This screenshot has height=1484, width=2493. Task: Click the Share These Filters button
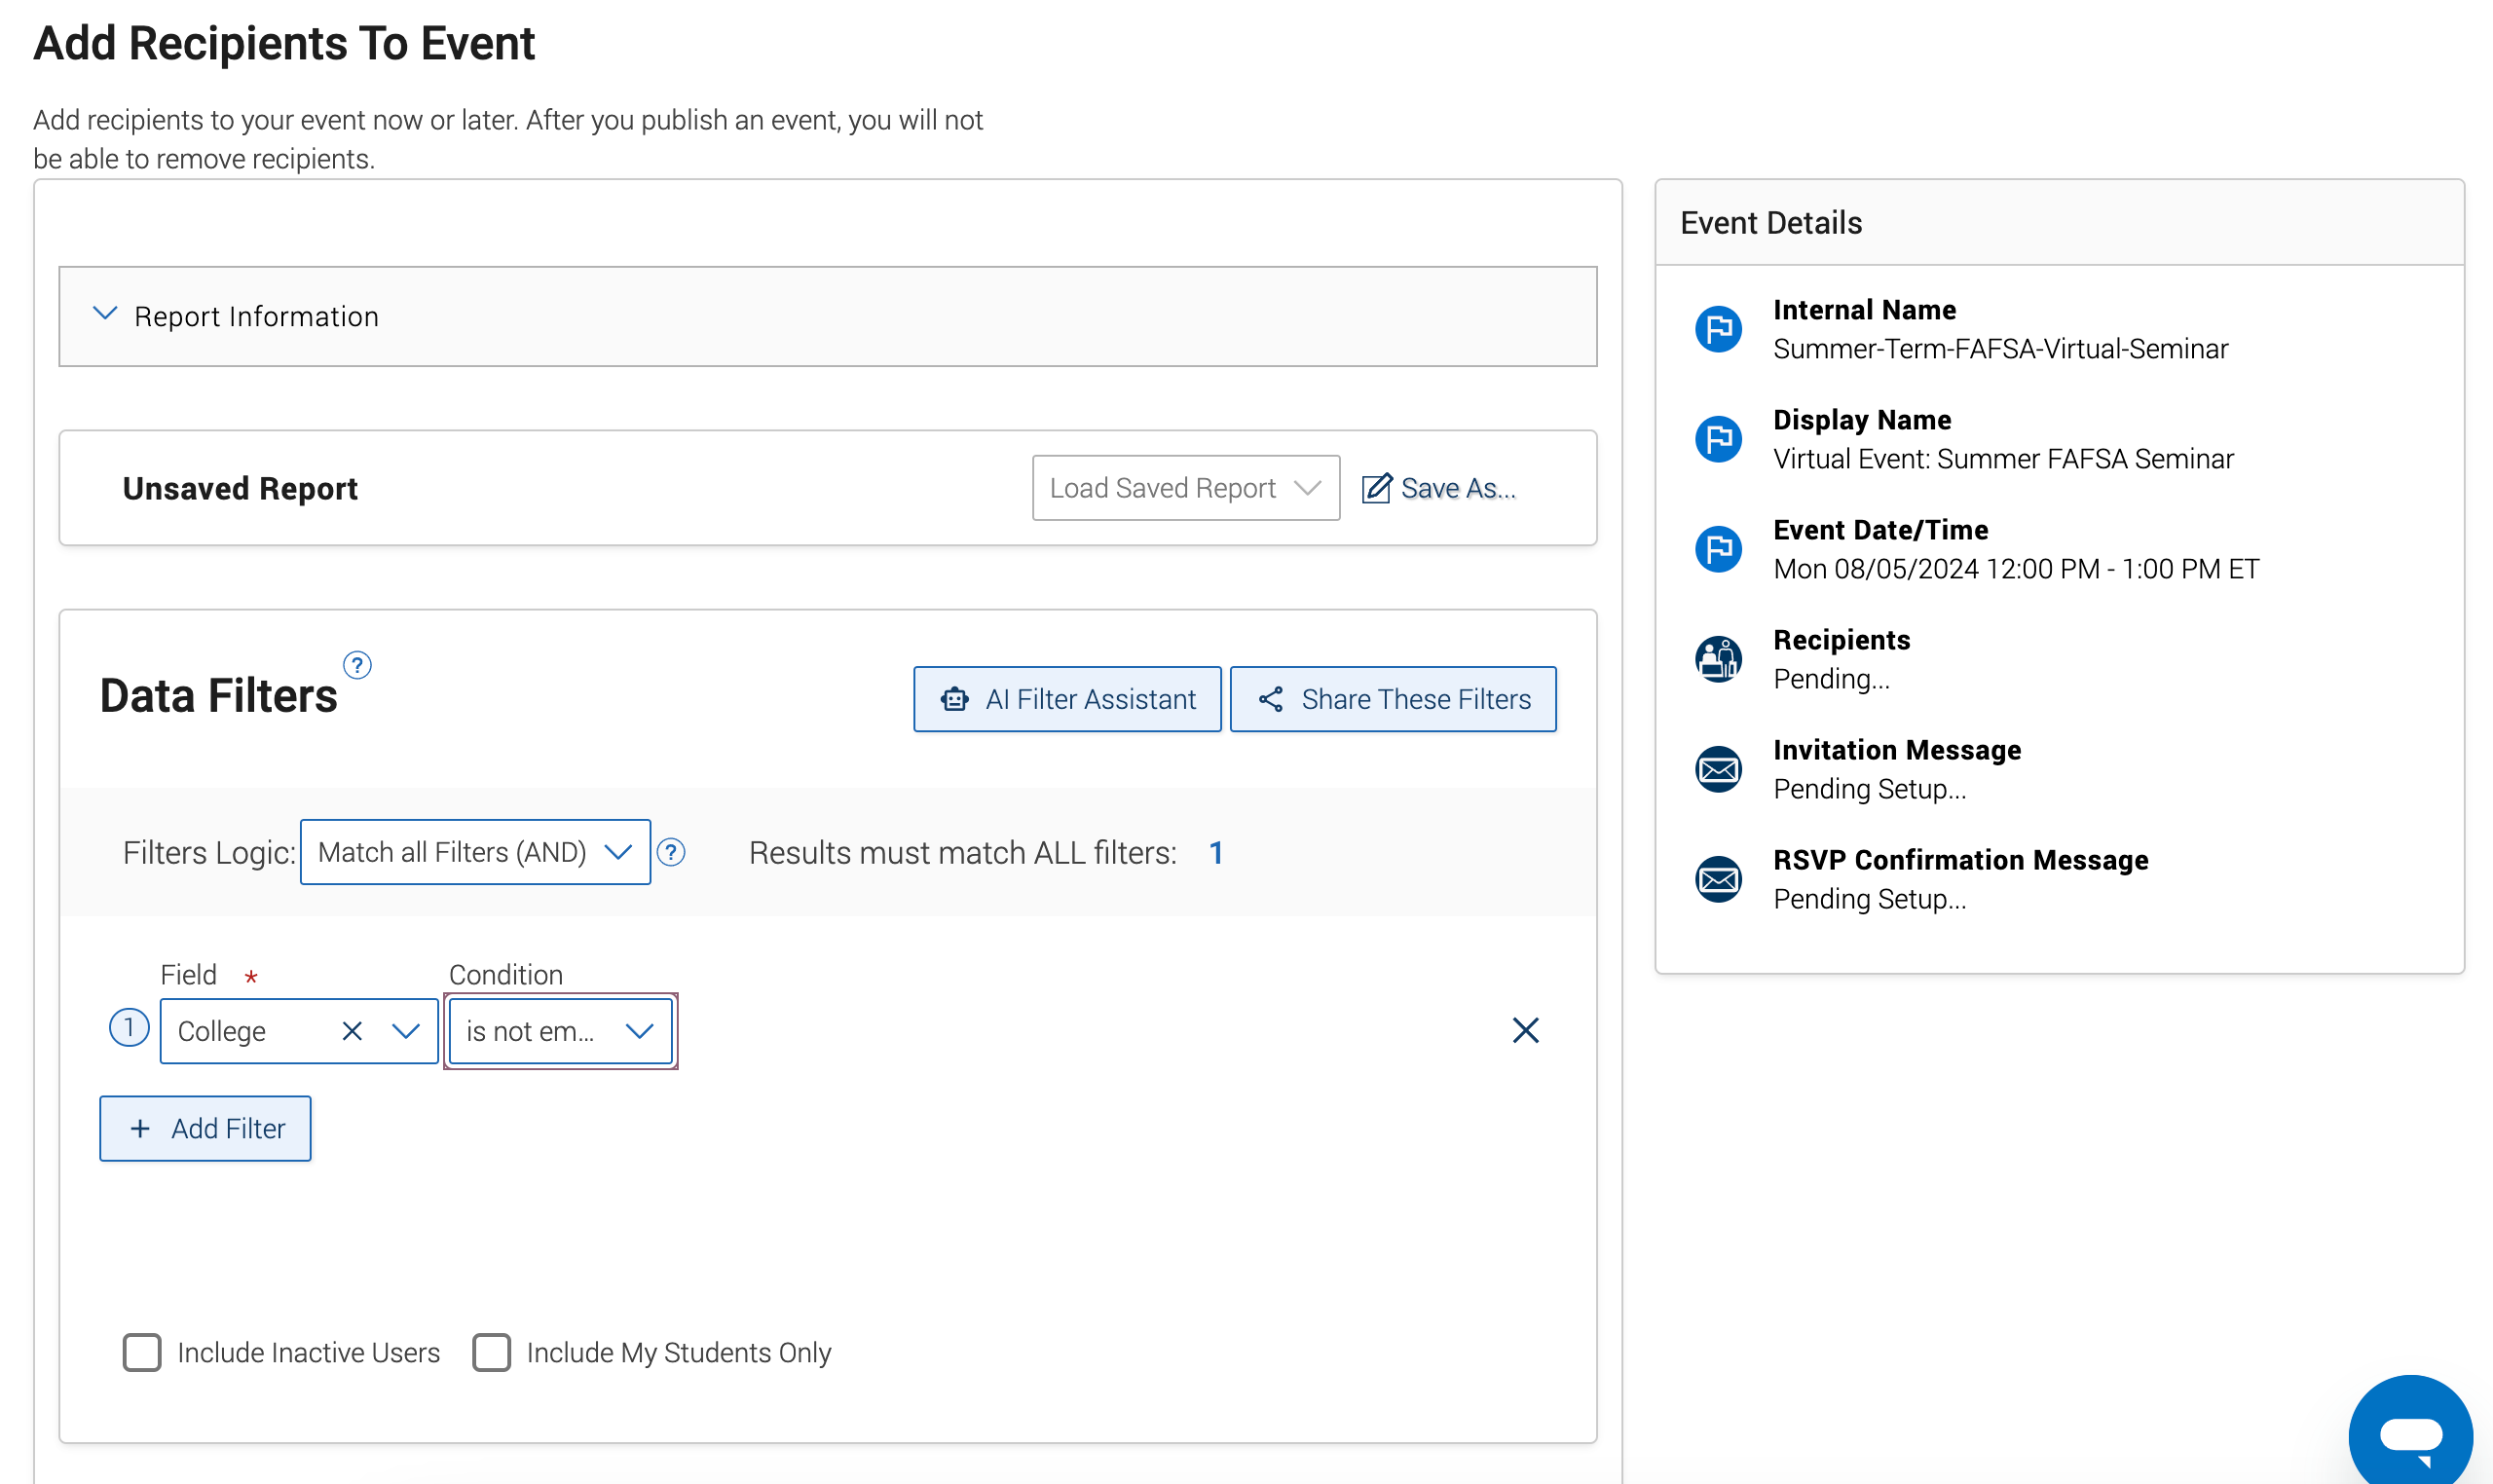point(1392,699)
